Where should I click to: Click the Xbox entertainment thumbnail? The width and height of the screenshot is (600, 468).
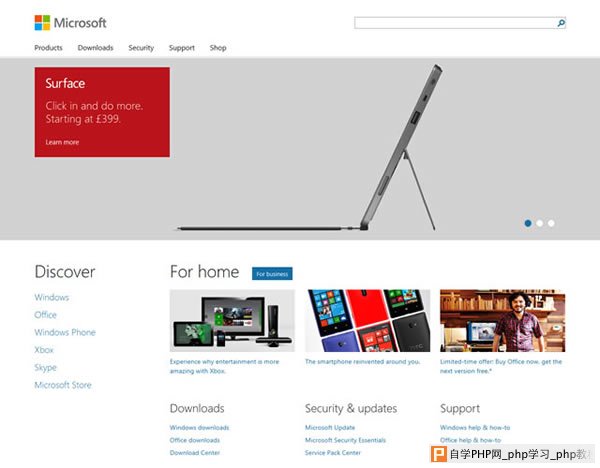coord(232,321)
